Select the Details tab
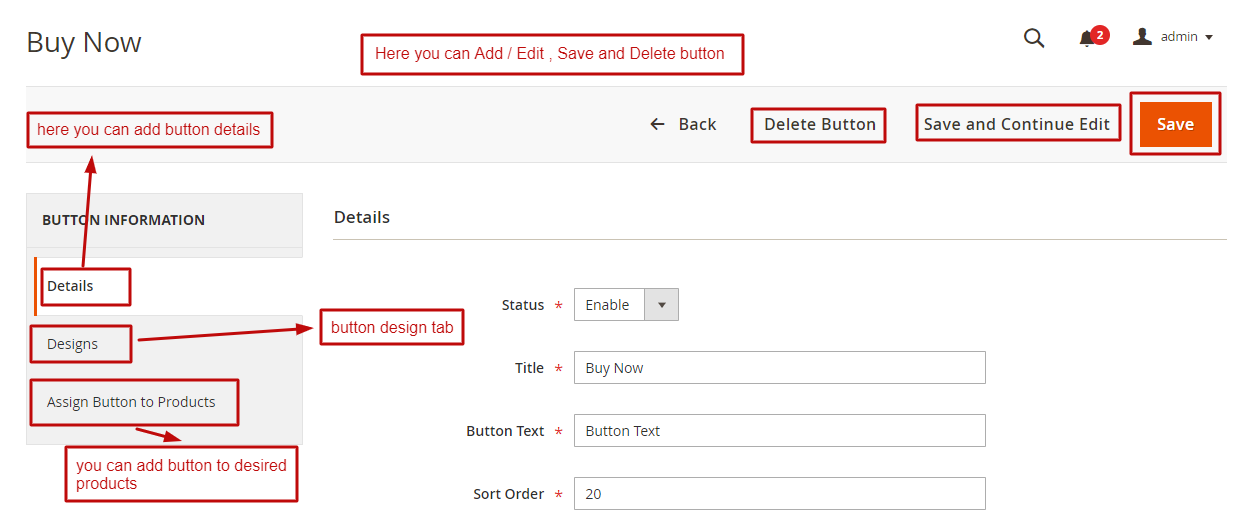 pos(70,286)
